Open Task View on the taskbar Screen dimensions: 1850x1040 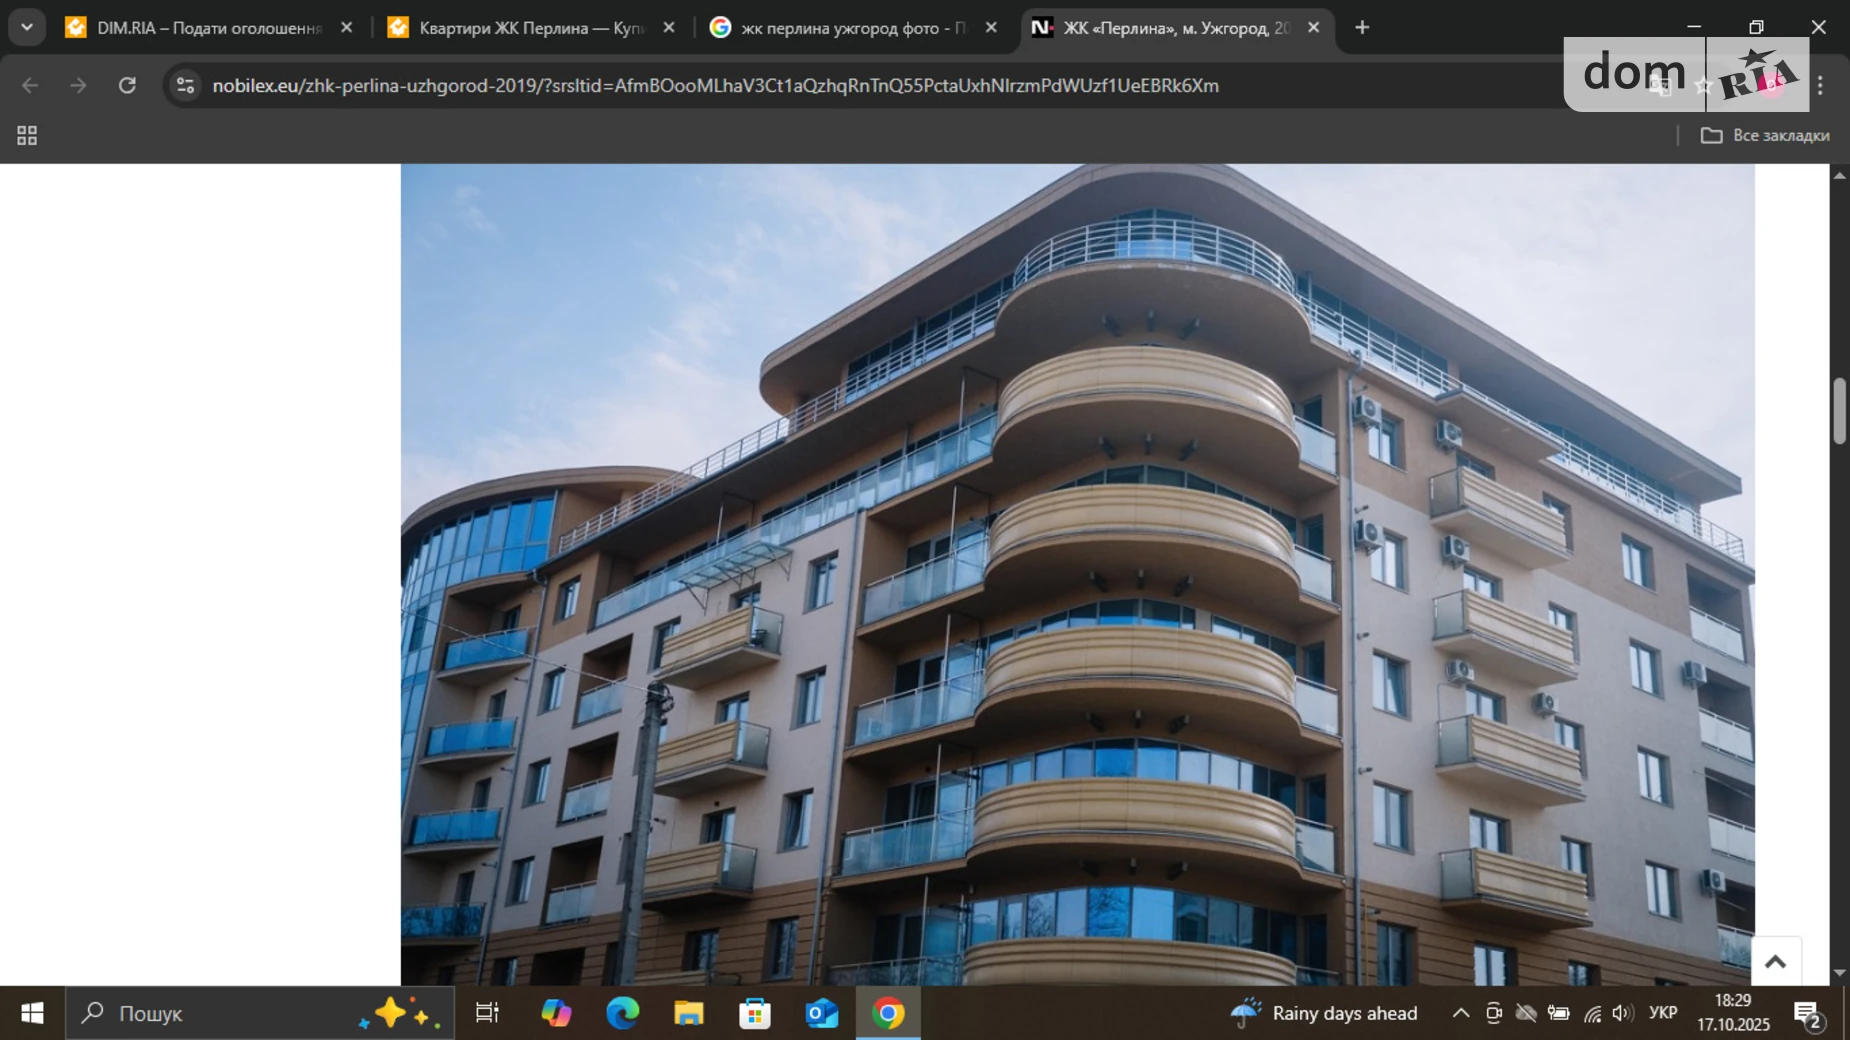click(x=487, y=1013)
